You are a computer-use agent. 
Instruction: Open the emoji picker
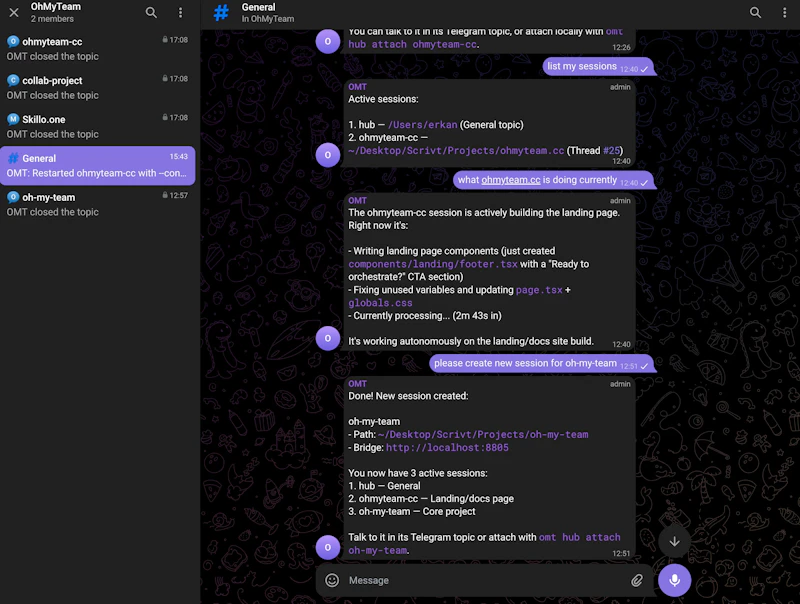(332, 580)
